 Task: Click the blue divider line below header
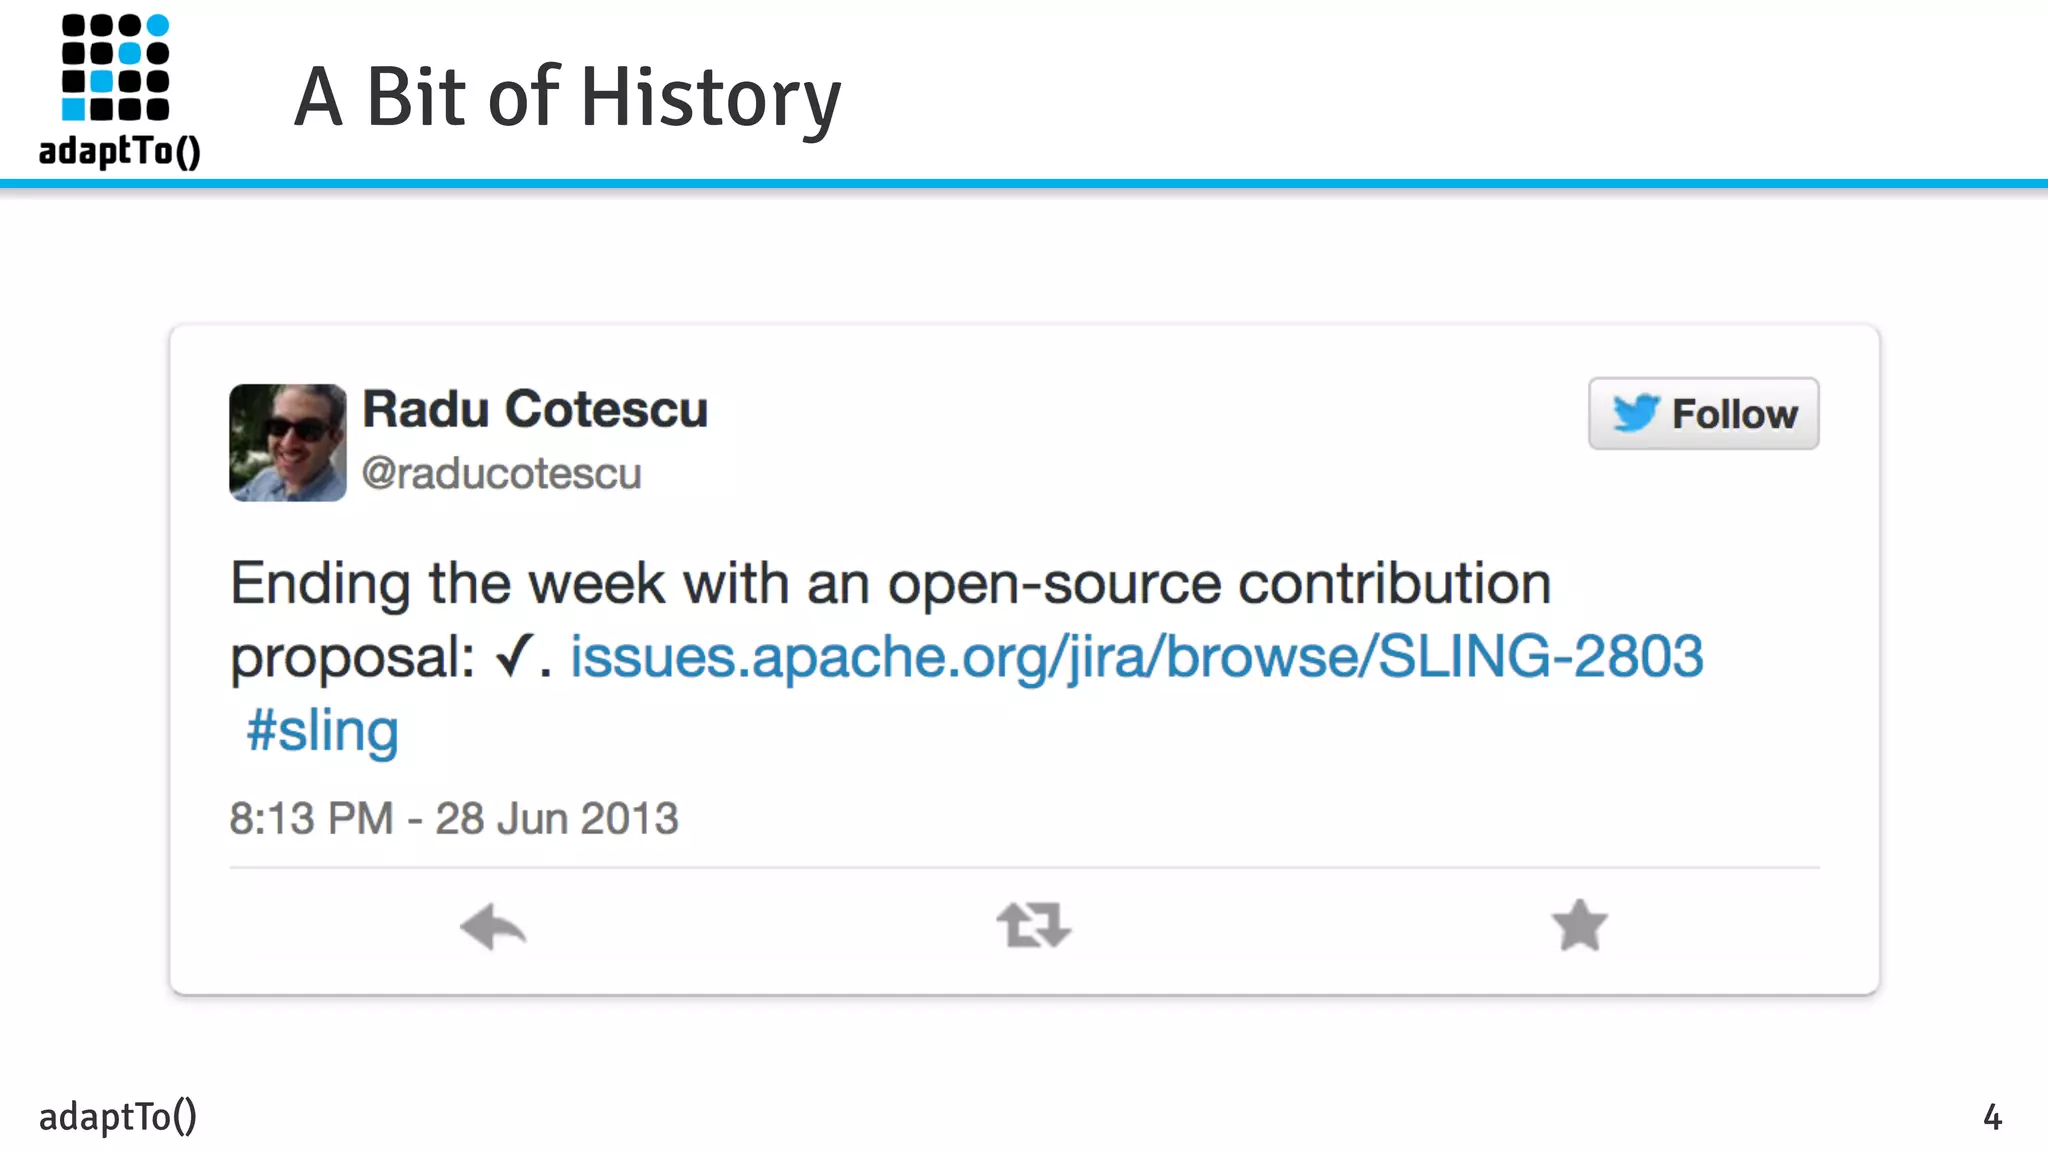tap(1024, 184)
